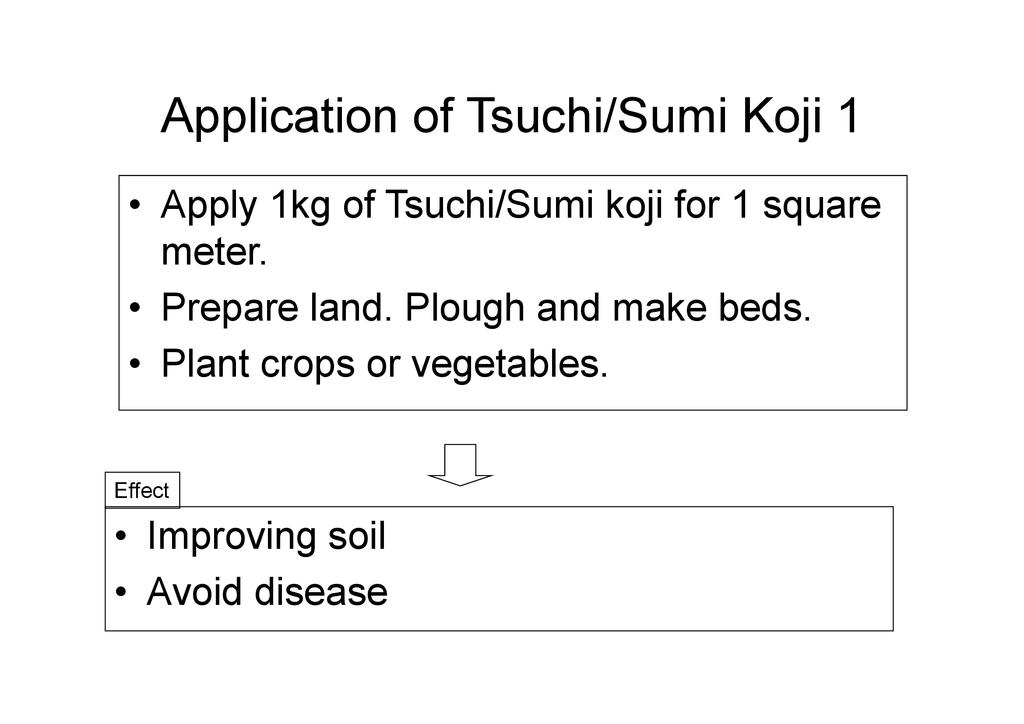The height and width of the screenshot is (724, 1024).
Task: Click the 'Improving soil' bullet text
Action: [265, 537]
